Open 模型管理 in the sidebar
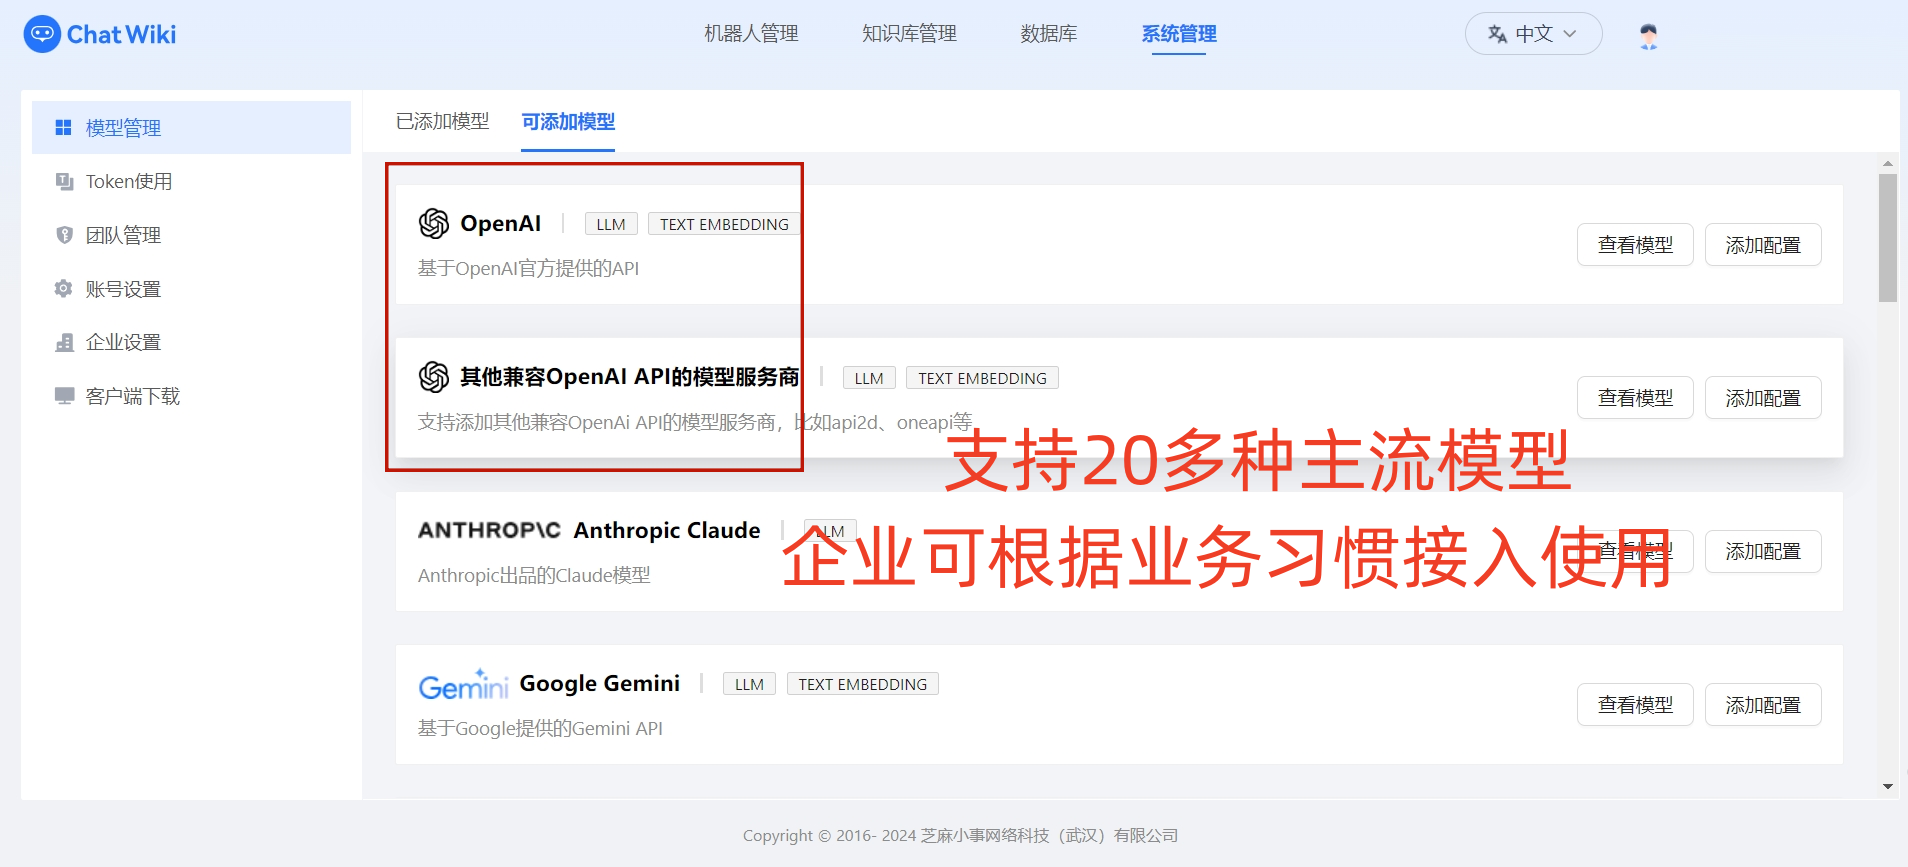 coord(191,127)
